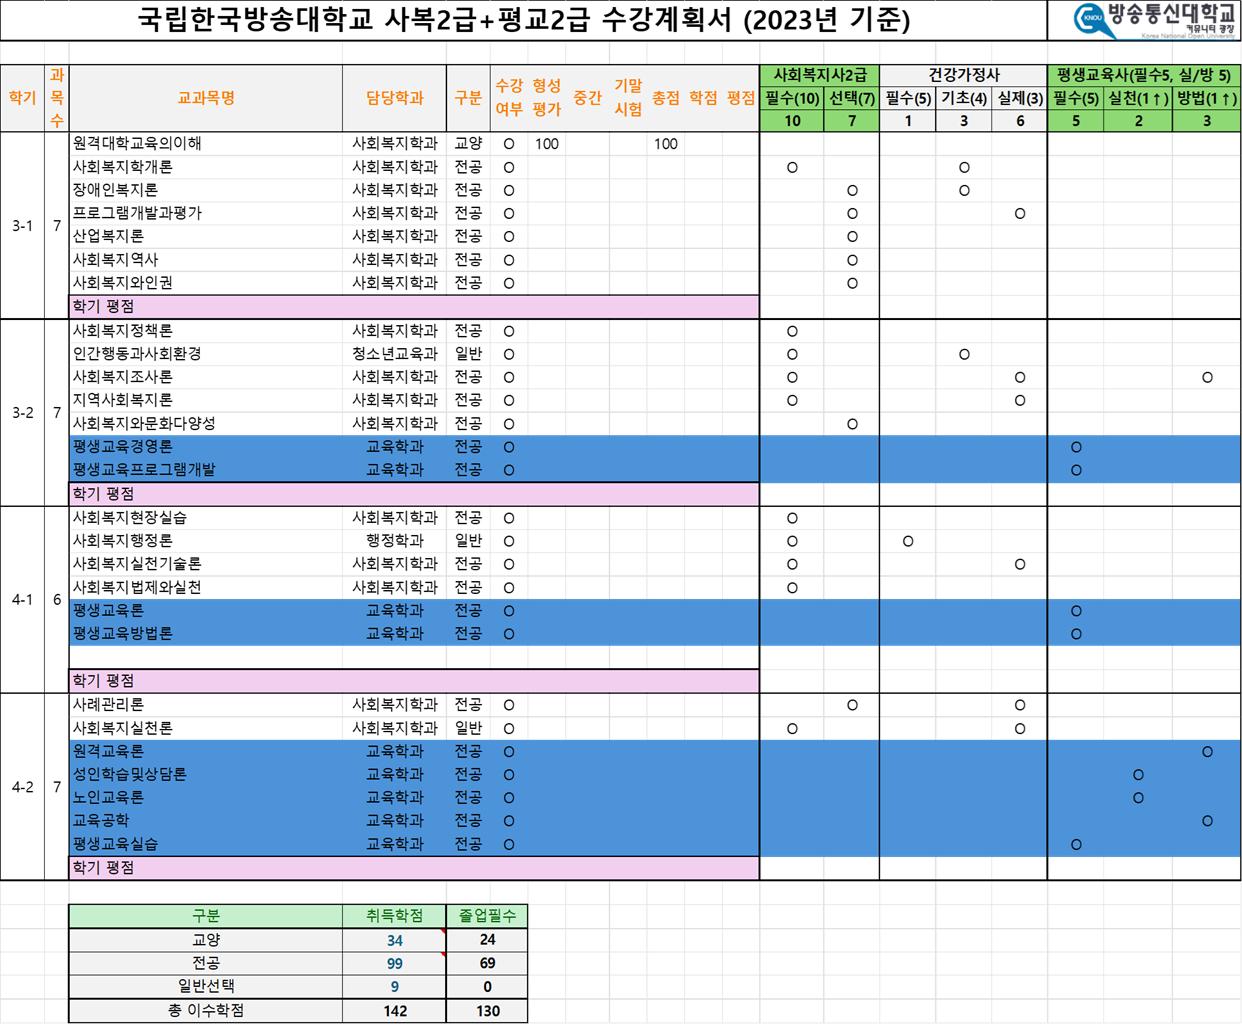Select the 전공 취득학점 value 99

tap(395, 964)
